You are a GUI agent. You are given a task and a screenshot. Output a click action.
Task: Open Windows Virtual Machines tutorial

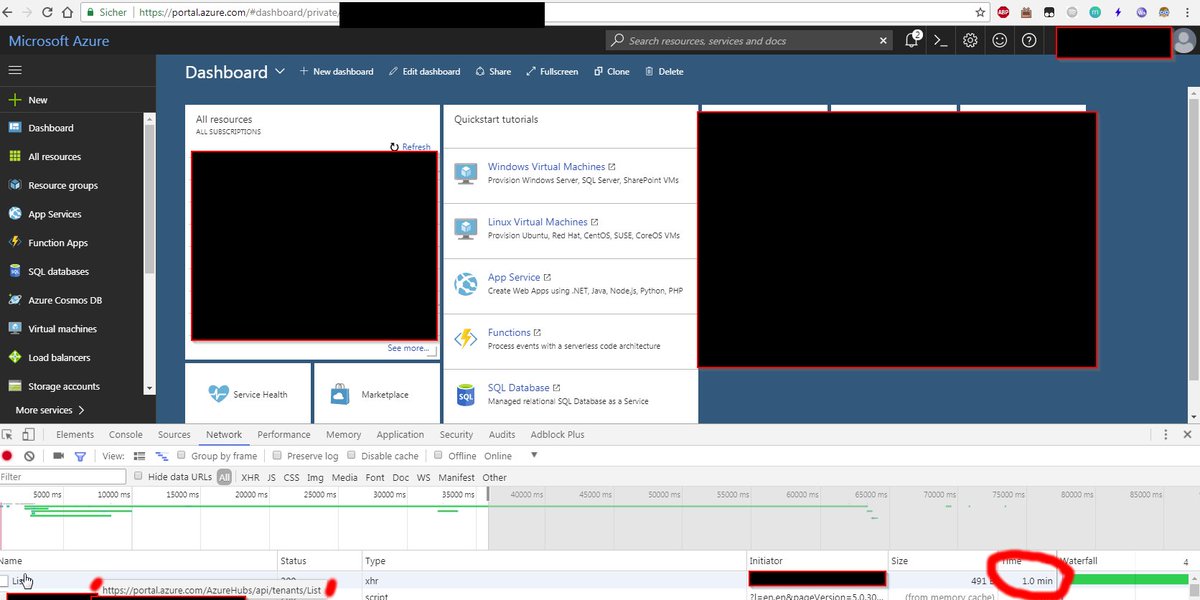pos(546,167)
